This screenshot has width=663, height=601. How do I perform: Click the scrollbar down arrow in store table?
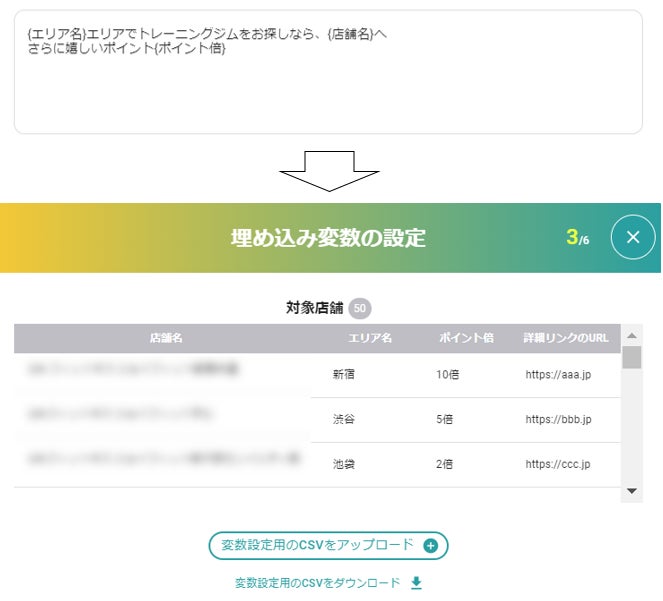coord(632,491)
